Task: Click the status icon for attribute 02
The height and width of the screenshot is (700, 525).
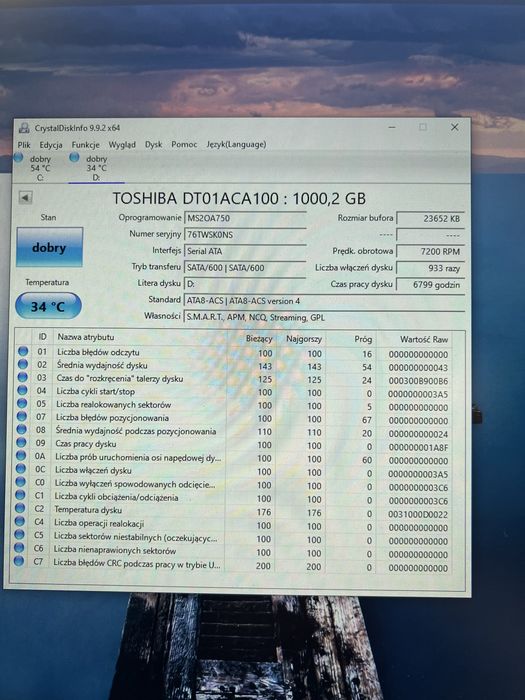Action: click(x=22, y=364)
